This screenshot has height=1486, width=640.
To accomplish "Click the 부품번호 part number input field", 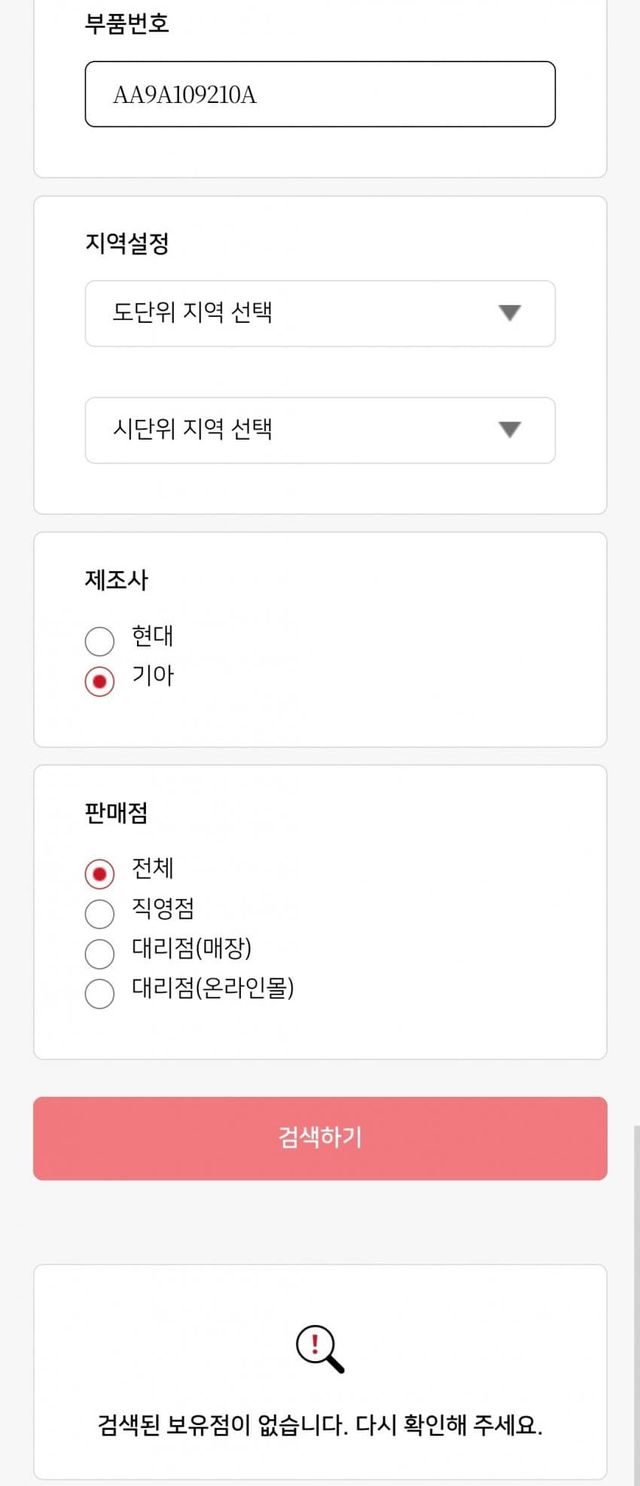I will 320,94.
